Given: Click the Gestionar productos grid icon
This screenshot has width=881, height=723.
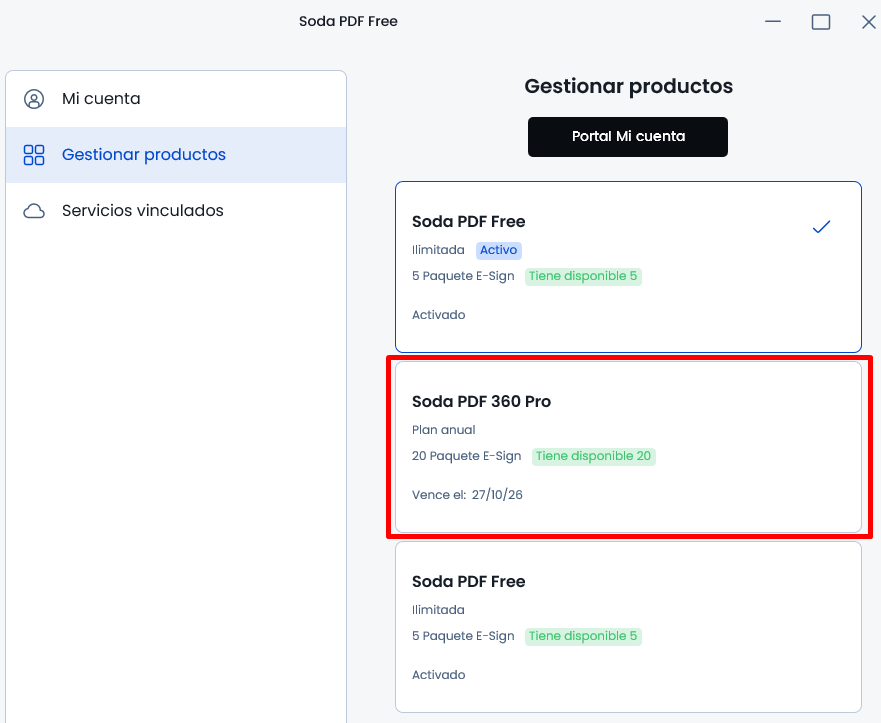Looking at the screenshot, I should (x=34, y=155).
